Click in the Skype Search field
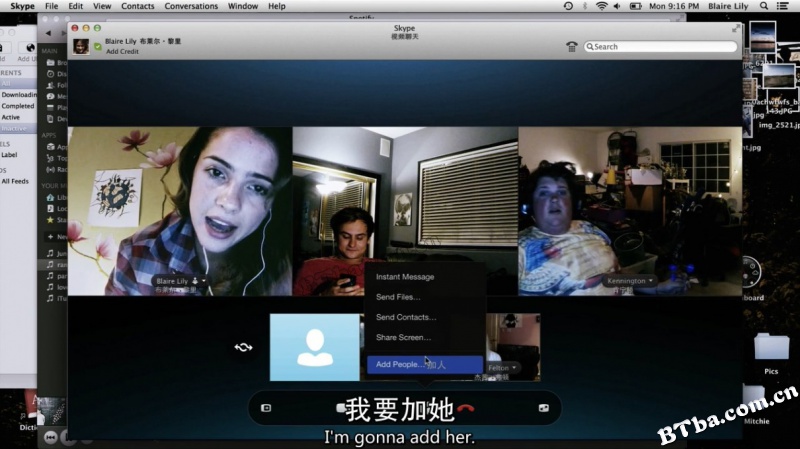This screenshot has width=800, height=449. click(x=660, y=46)
